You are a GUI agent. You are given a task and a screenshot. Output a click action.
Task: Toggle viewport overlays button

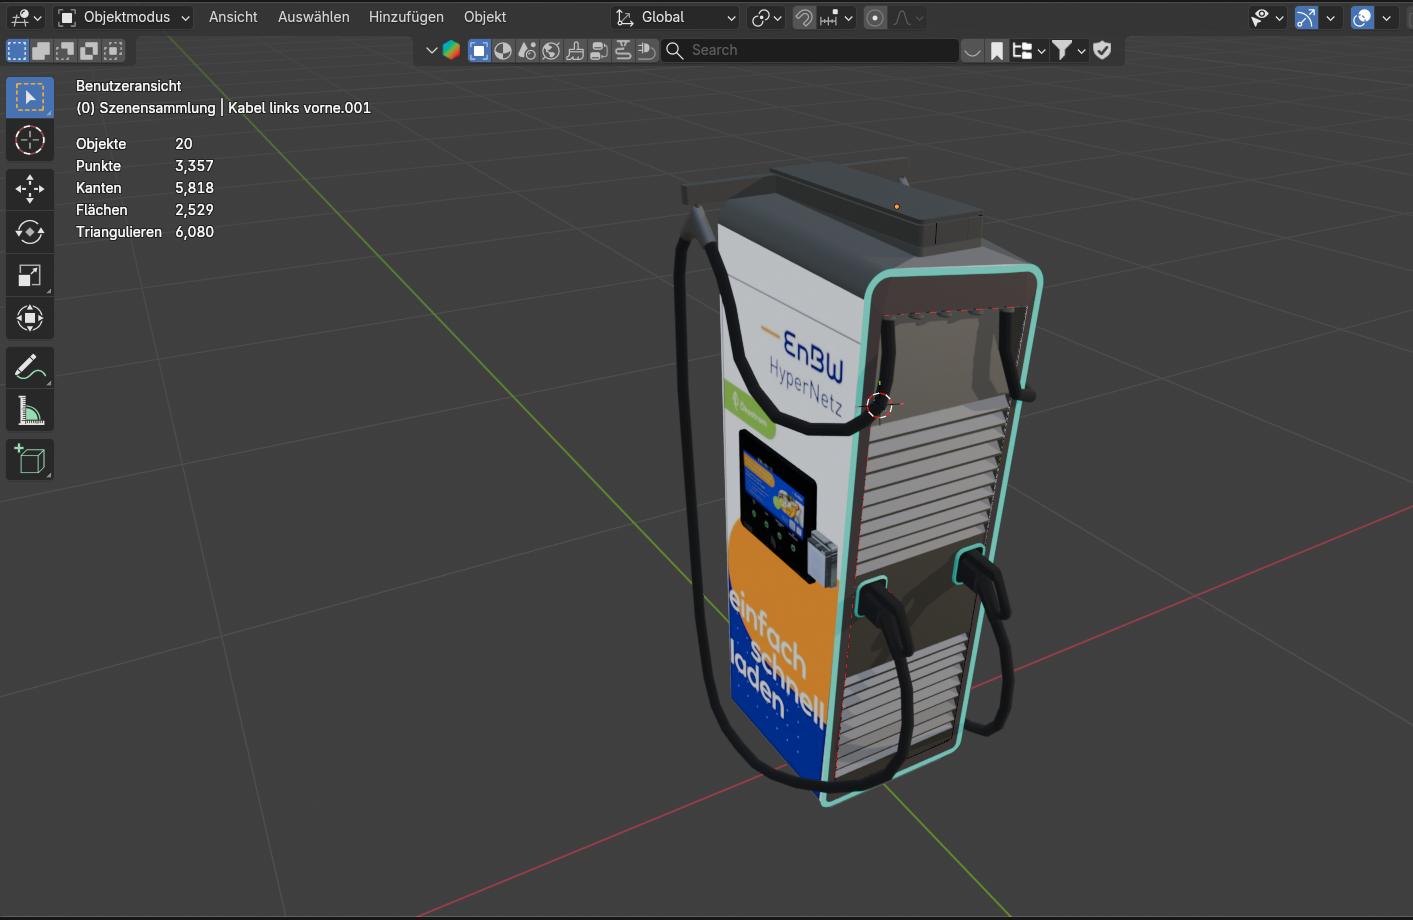click(1362, 18)
